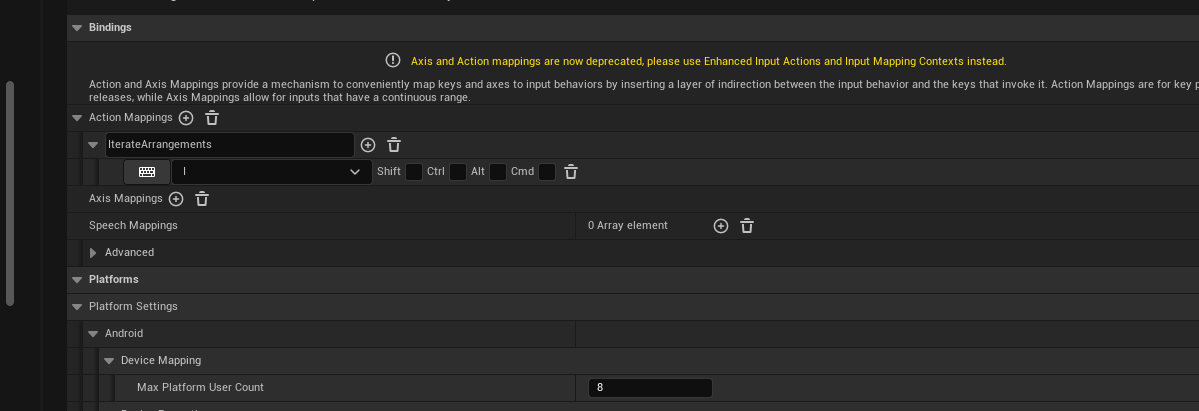Delete all Action Mappings with trash icon

point(212,118)
